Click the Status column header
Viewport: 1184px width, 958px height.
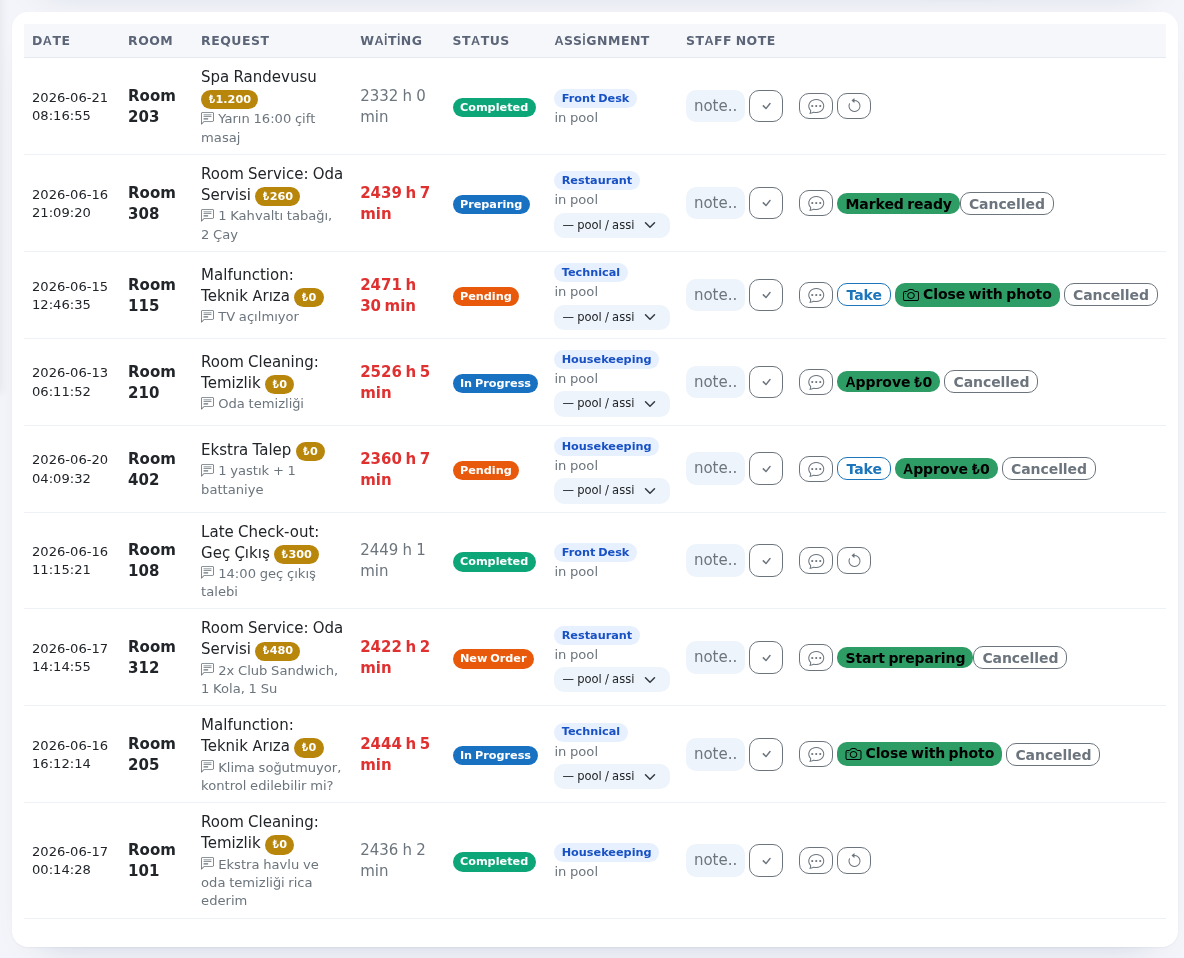(481, 41)
